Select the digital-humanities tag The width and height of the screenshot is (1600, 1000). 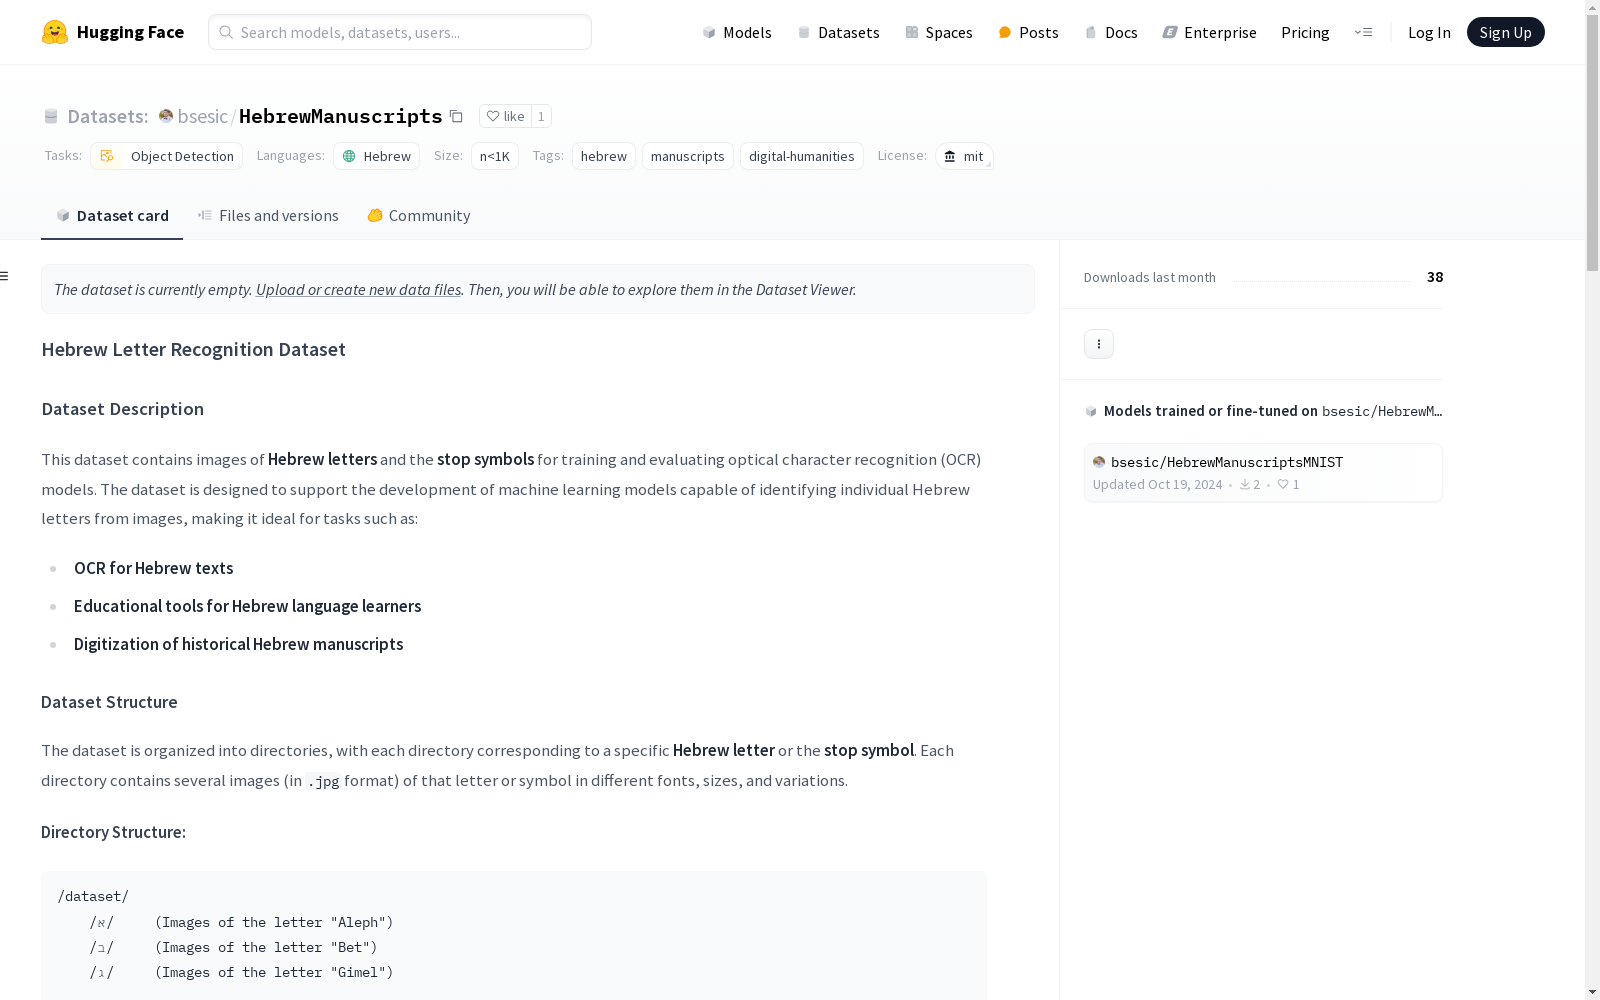point(802,156)
